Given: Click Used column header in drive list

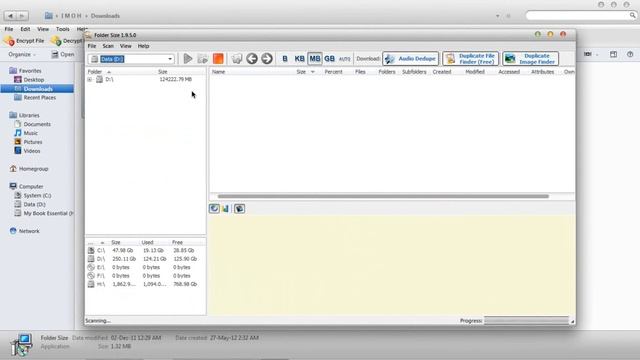Looking at the screenshot, I should pyautogui.click(x=147, y=242).
